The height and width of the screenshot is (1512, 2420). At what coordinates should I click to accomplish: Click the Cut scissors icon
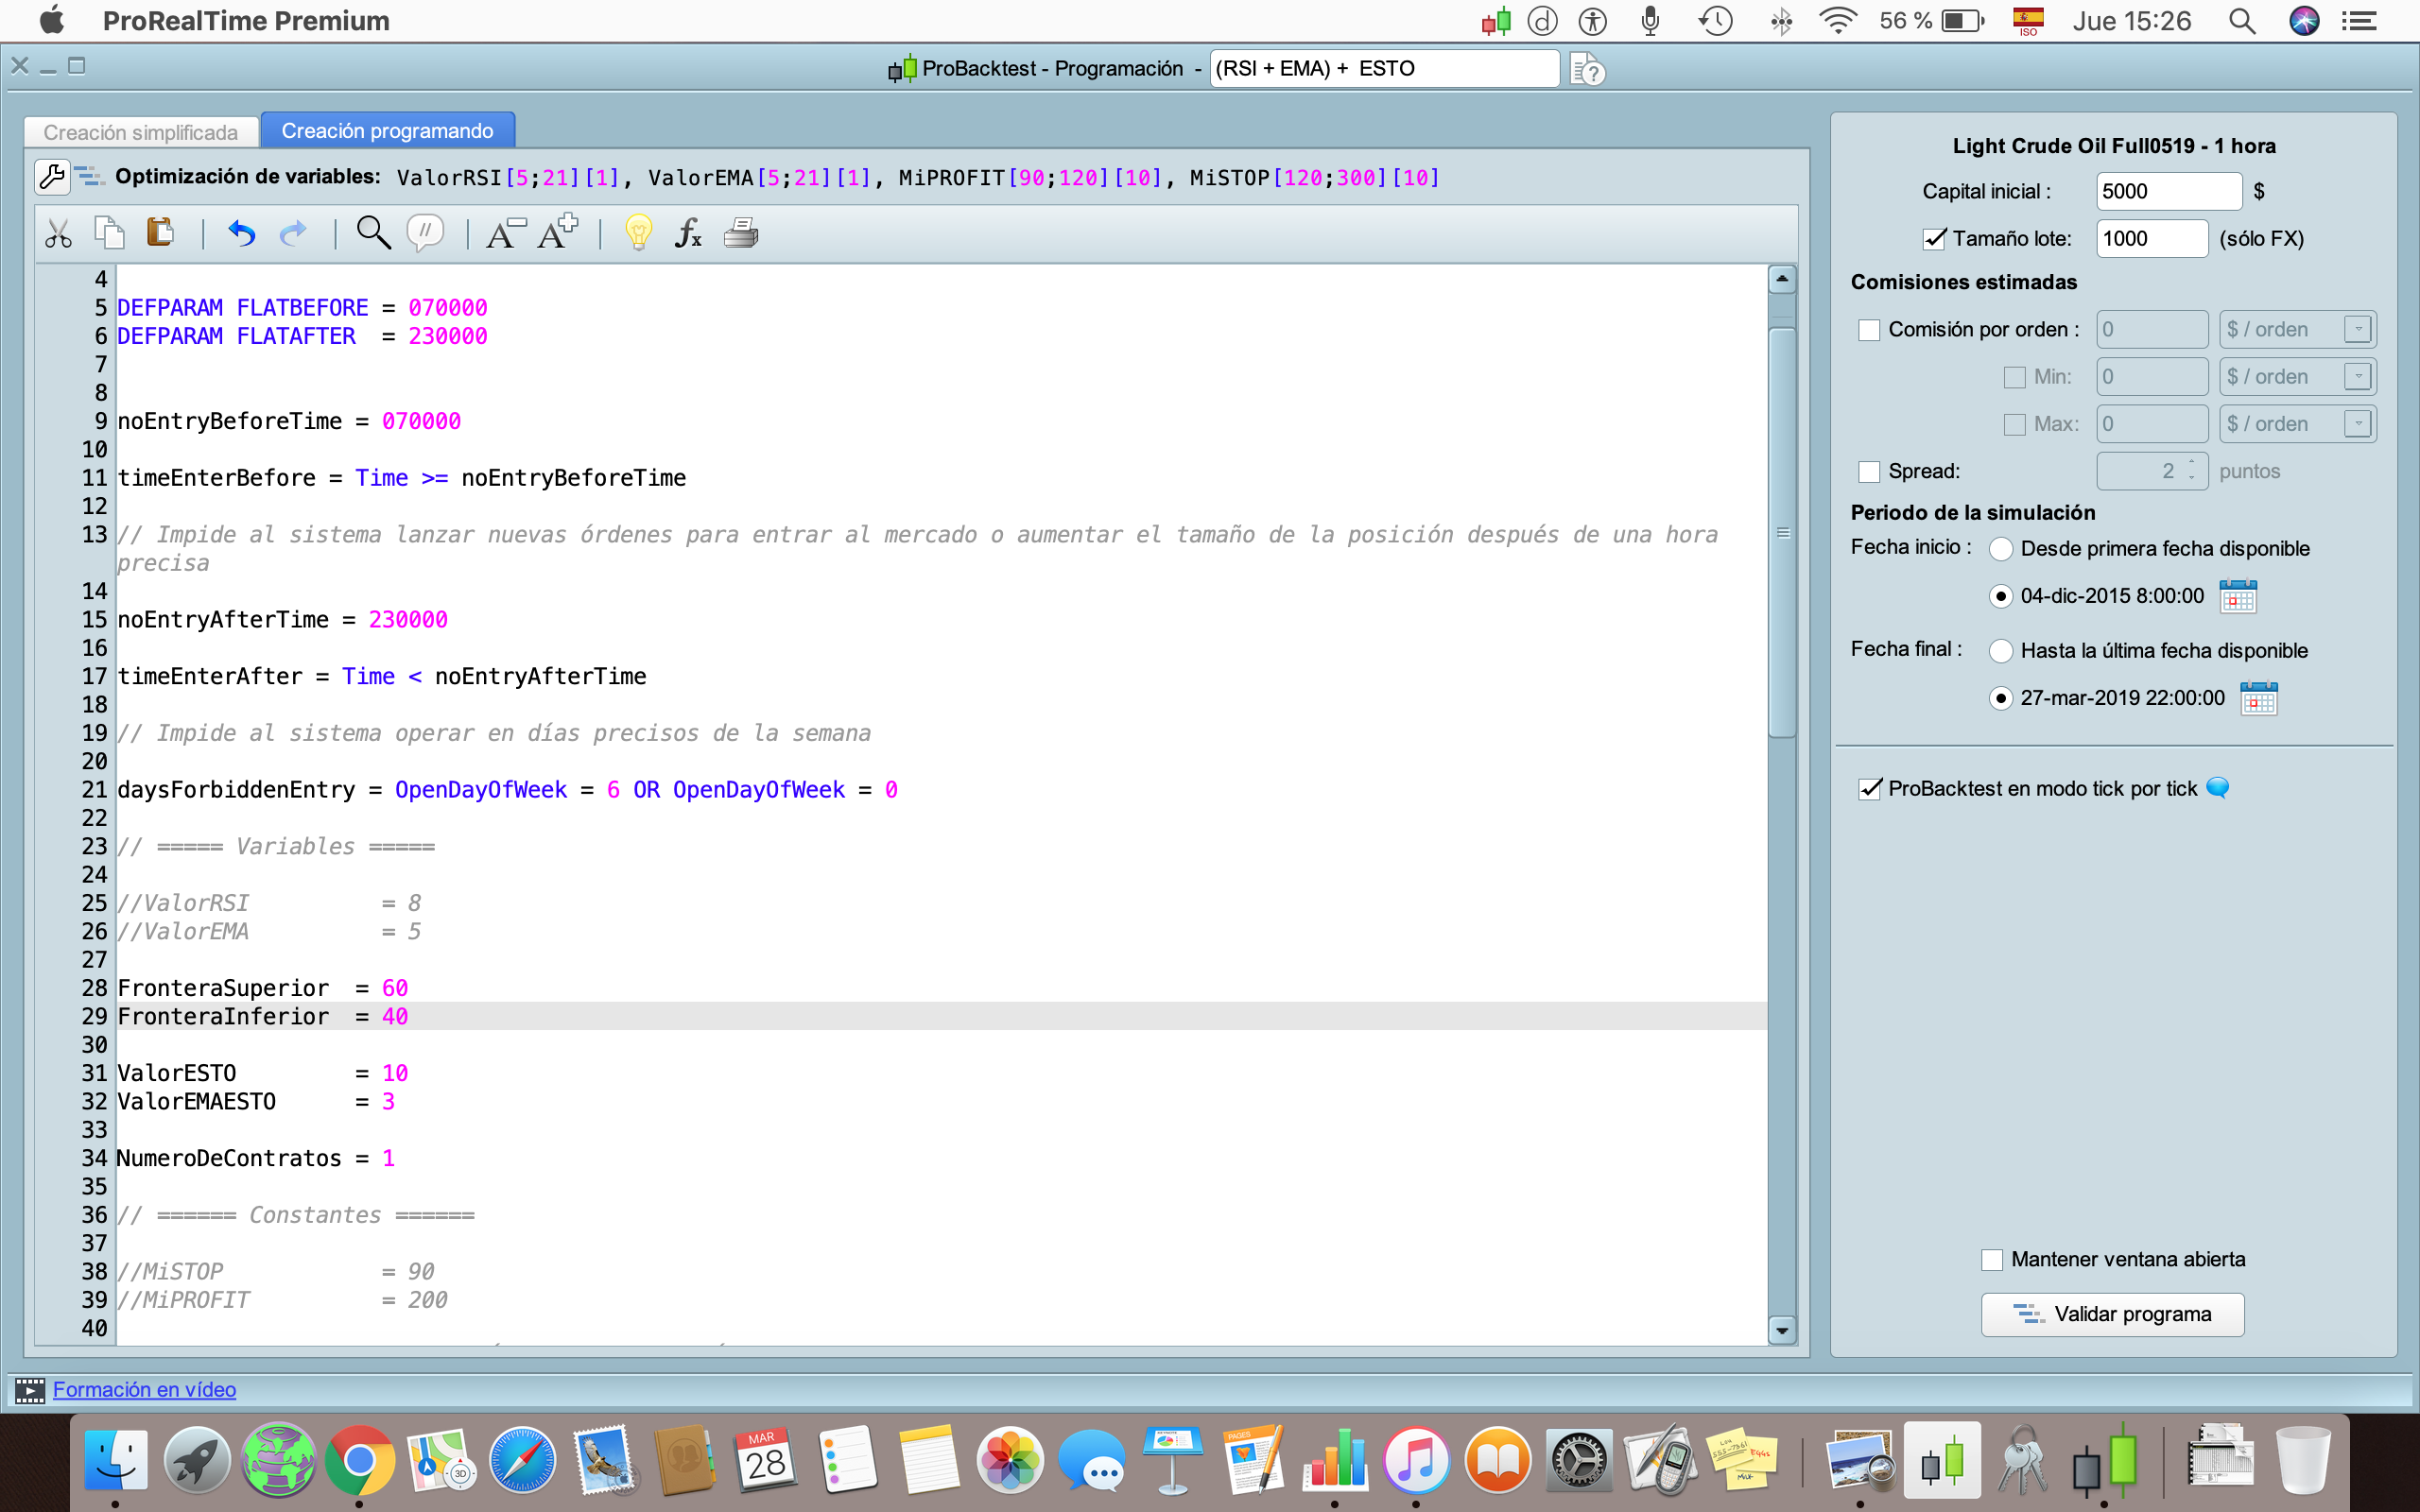58,234
